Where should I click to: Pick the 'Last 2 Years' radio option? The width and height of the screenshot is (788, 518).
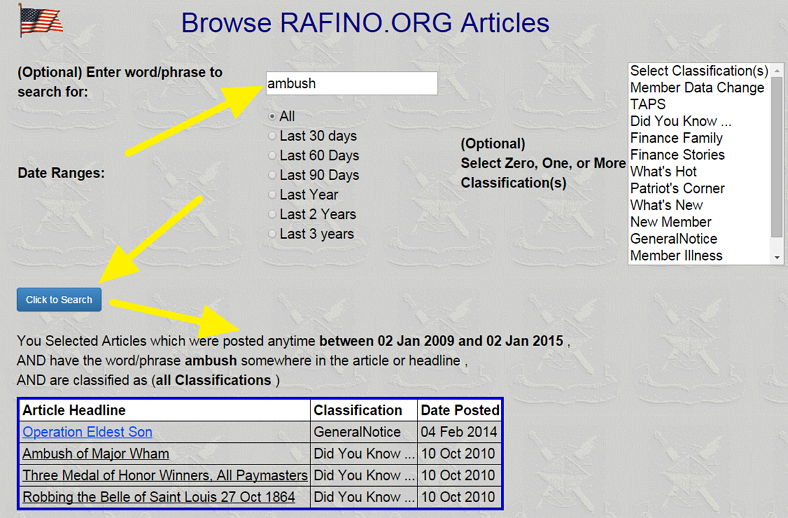pos(272,215)
